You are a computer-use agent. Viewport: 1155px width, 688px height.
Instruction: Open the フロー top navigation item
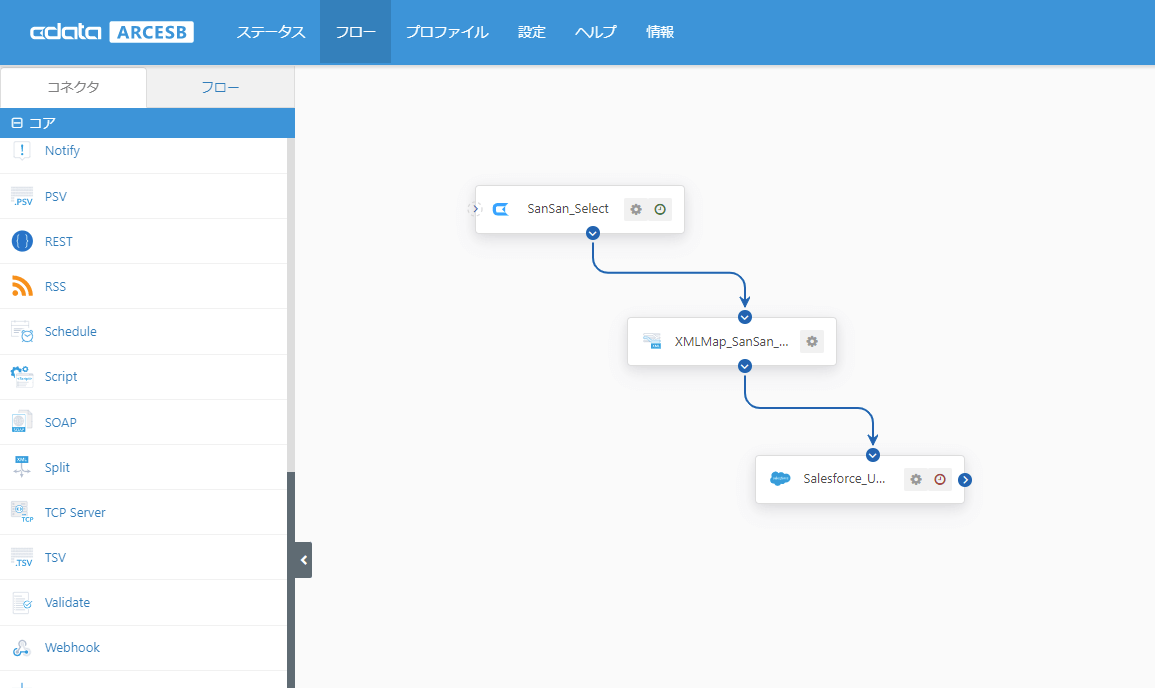[355, 32]
